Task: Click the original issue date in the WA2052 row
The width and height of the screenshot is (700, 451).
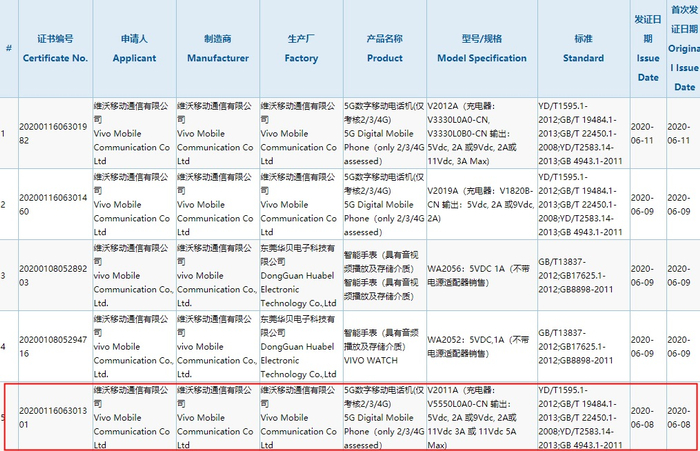Action: (x=683, y=347)
